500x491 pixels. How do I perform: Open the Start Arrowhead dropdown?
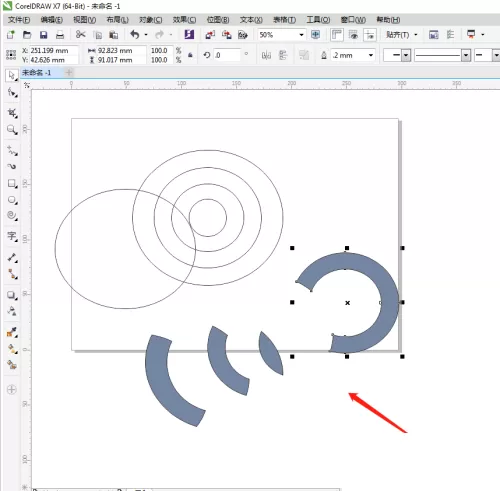[406, 55]
